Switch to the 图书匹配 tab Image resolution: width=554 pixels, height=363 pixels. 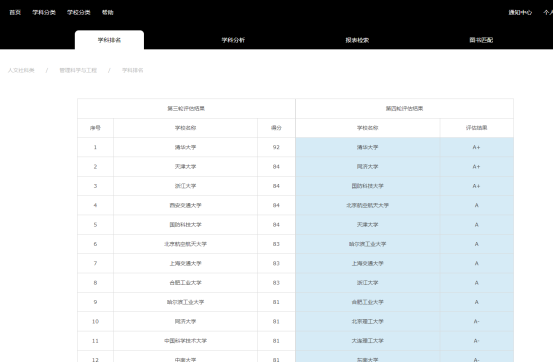[x=481, y=40]
